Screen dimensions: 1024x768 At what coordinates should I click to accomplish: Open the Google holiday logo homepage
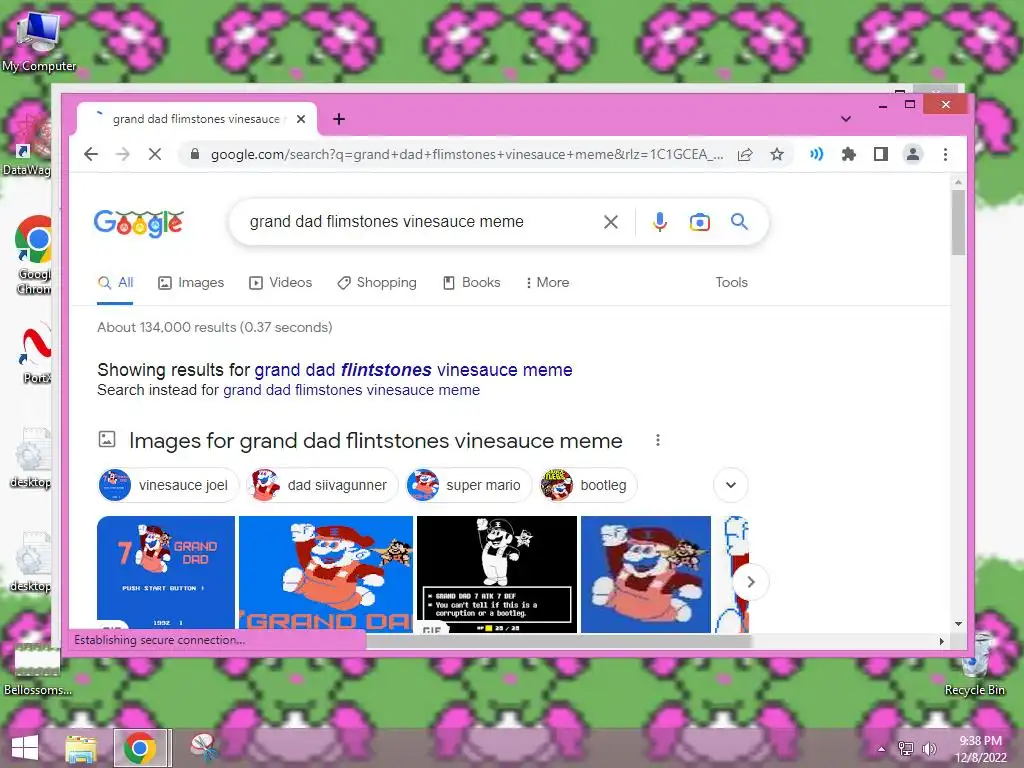138,223
